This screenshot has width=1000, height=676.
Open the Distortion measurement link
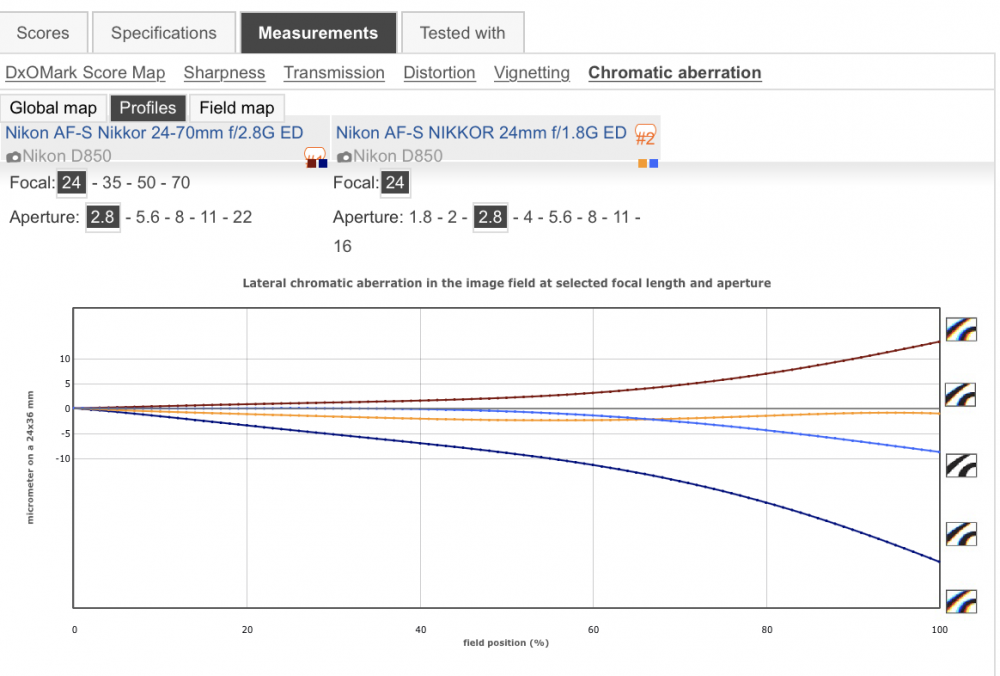click(439, 73)
